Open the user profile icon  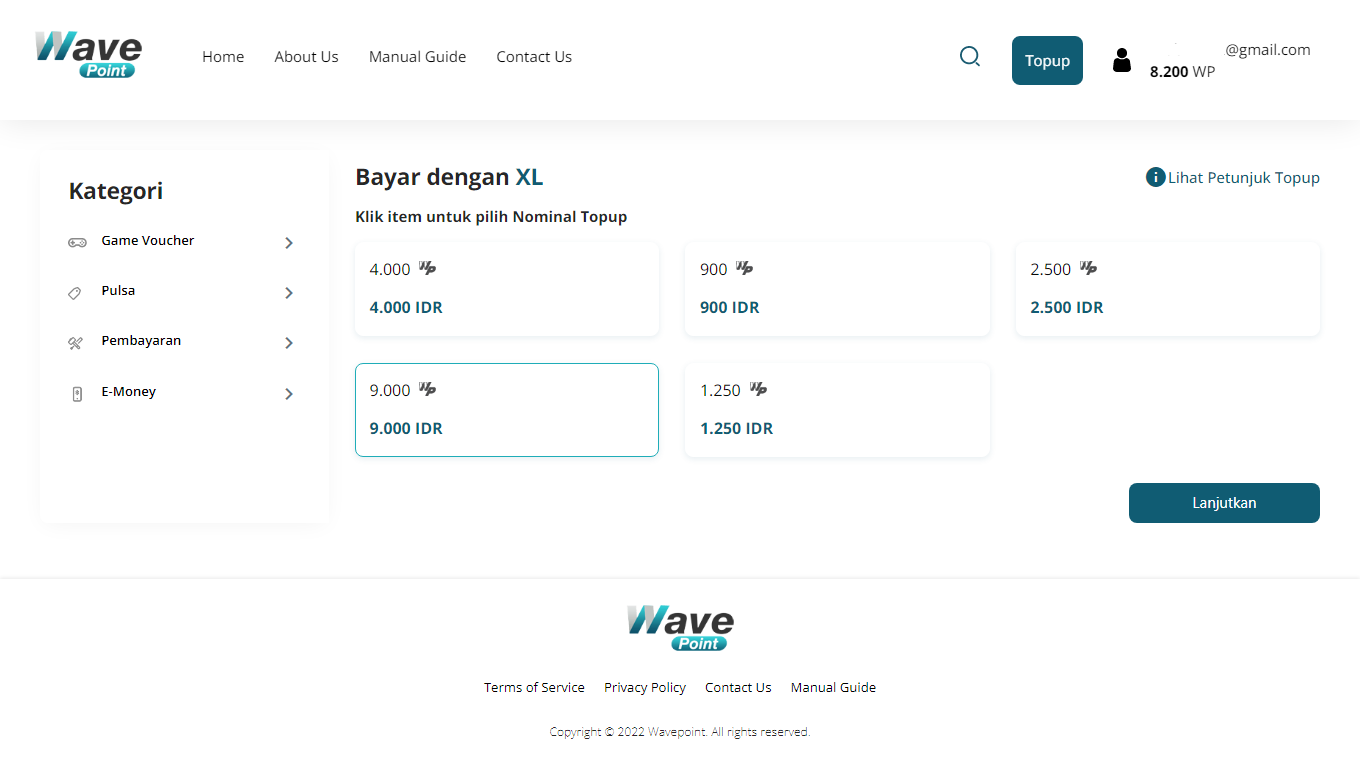click(1122, 60)
